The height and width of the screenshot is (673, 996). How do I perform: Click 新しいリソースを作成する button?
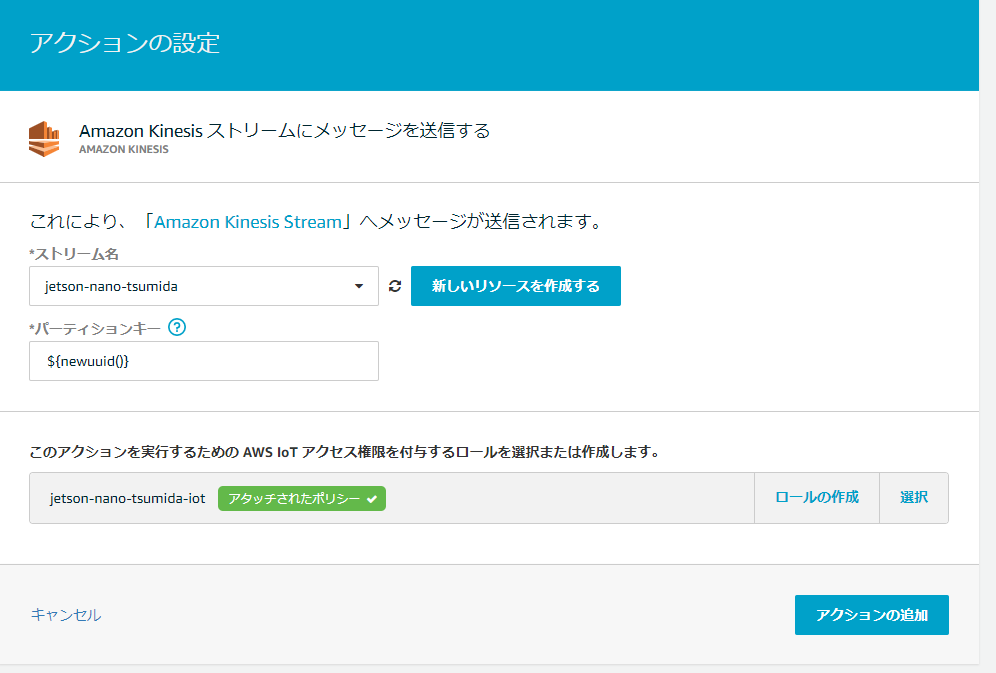coord(516,286)
